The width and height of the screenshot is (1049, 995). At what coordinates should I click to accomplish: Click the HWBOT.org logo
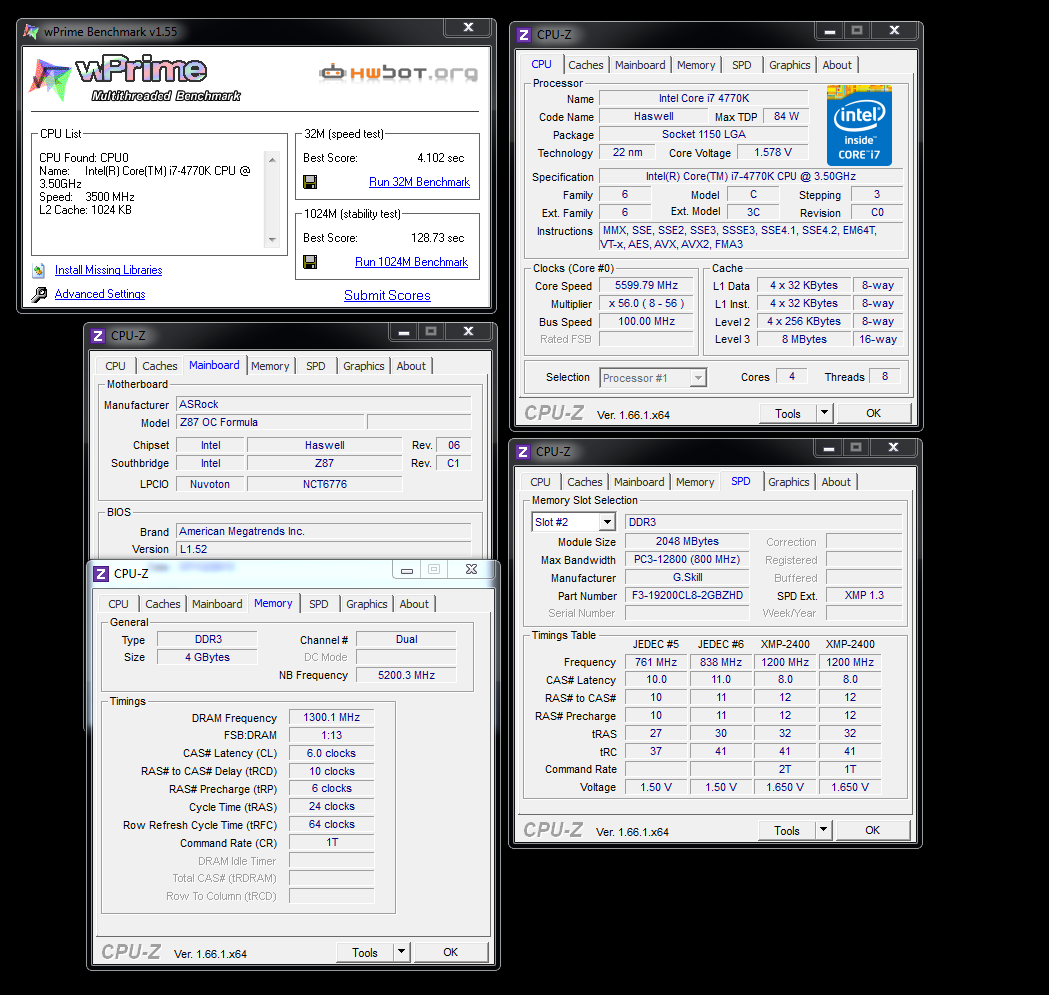[x=399, y=72]
